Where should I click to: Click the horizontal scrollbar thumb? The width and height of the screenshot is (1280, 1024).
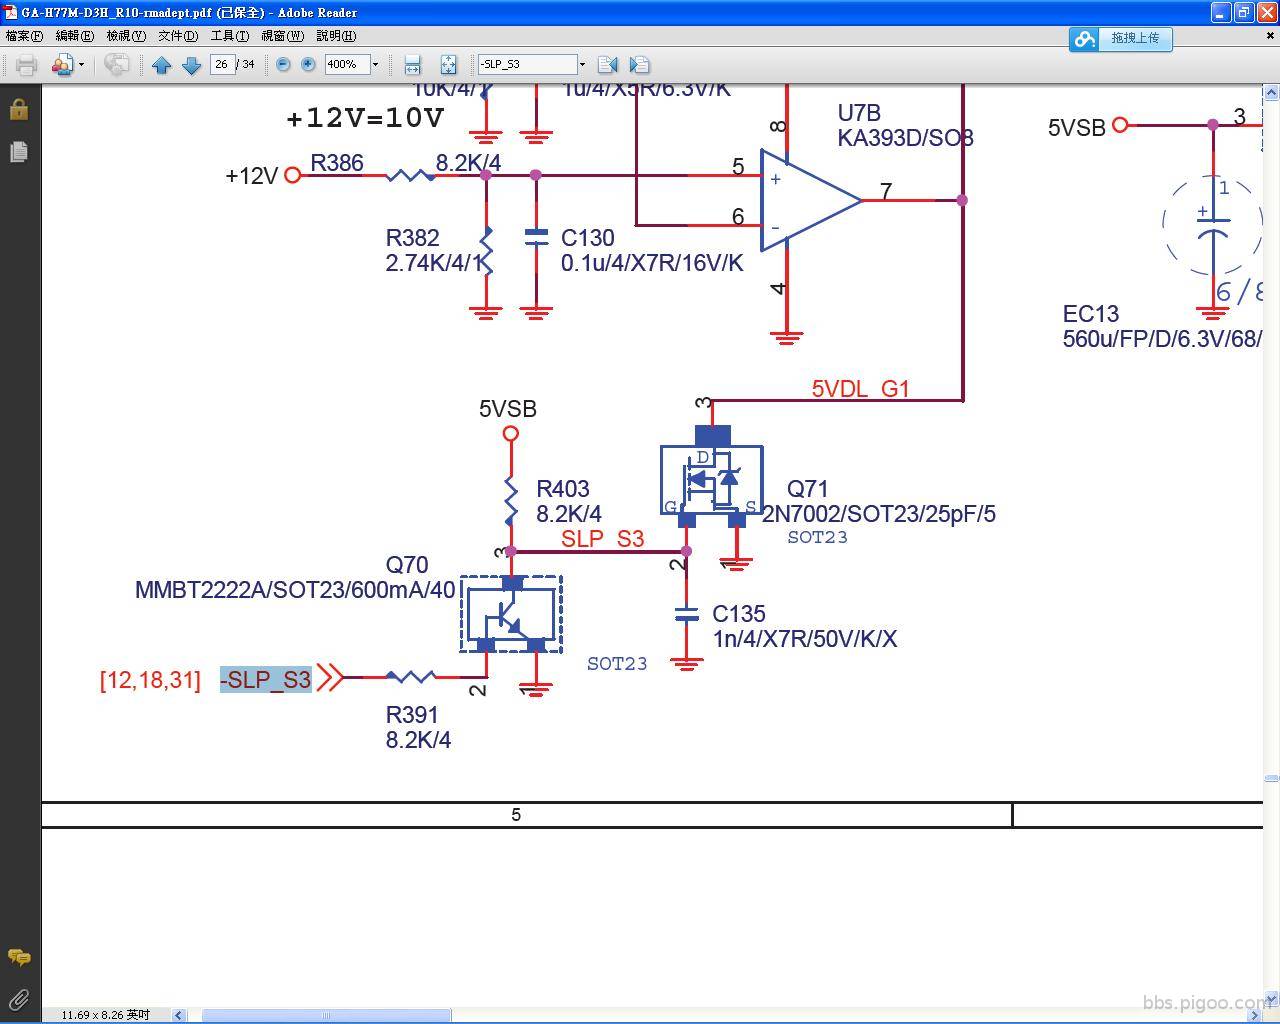coord(326,1015)
